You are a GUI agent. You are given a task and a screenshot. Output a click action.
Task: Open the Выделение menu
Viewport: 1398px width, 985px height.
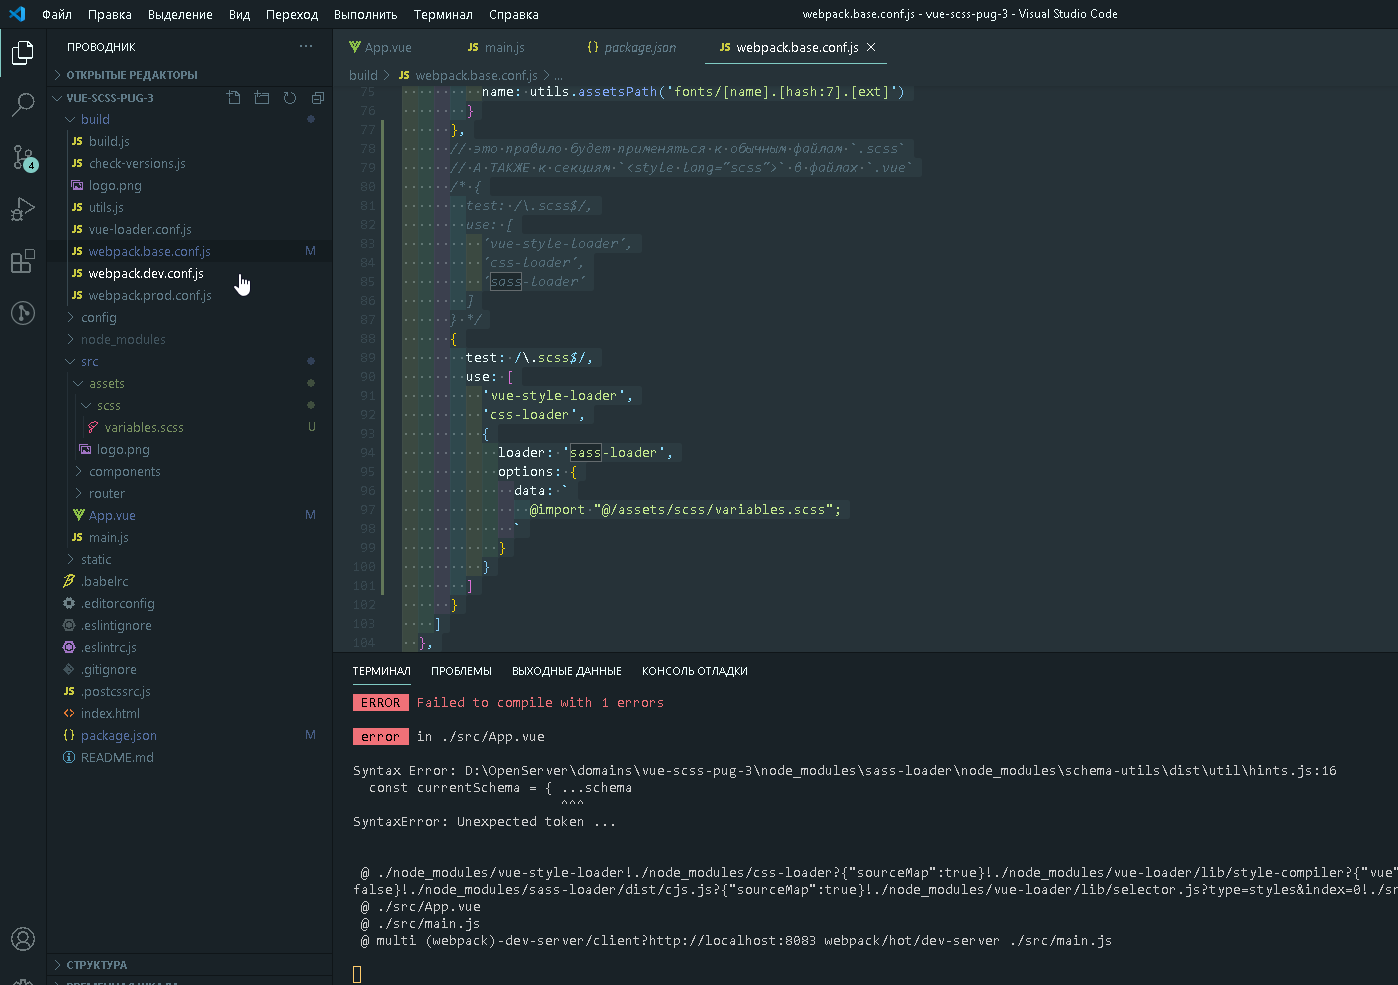point(180,15)
